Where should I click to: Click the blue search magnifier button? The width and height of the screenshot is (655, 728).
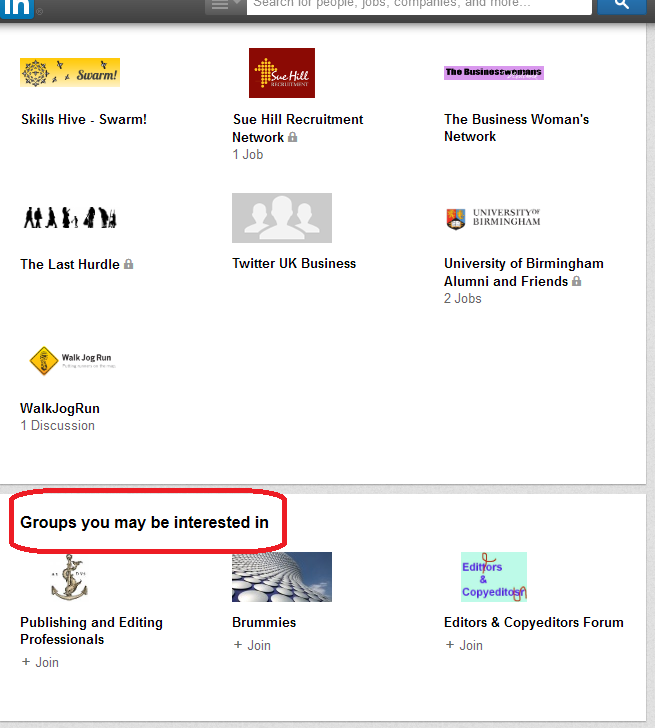point(621,5)
